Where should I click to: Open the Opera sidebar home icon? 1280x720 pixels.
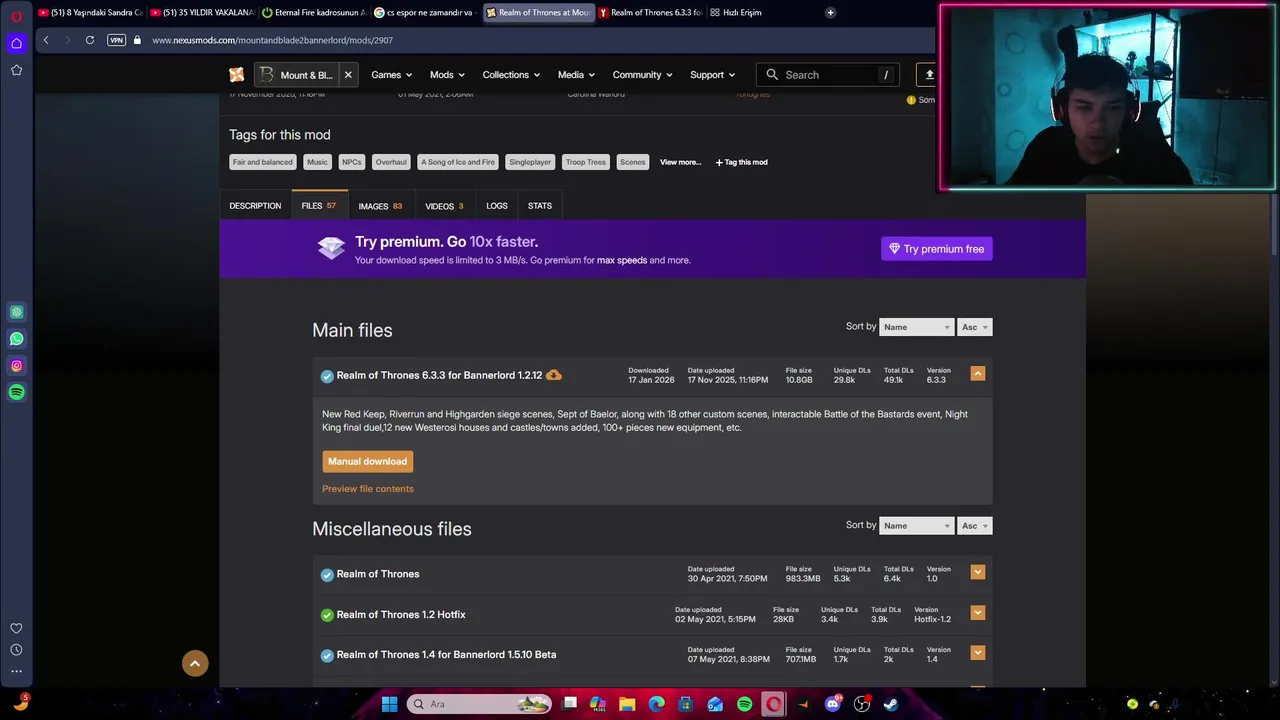[x=16, y=43]
